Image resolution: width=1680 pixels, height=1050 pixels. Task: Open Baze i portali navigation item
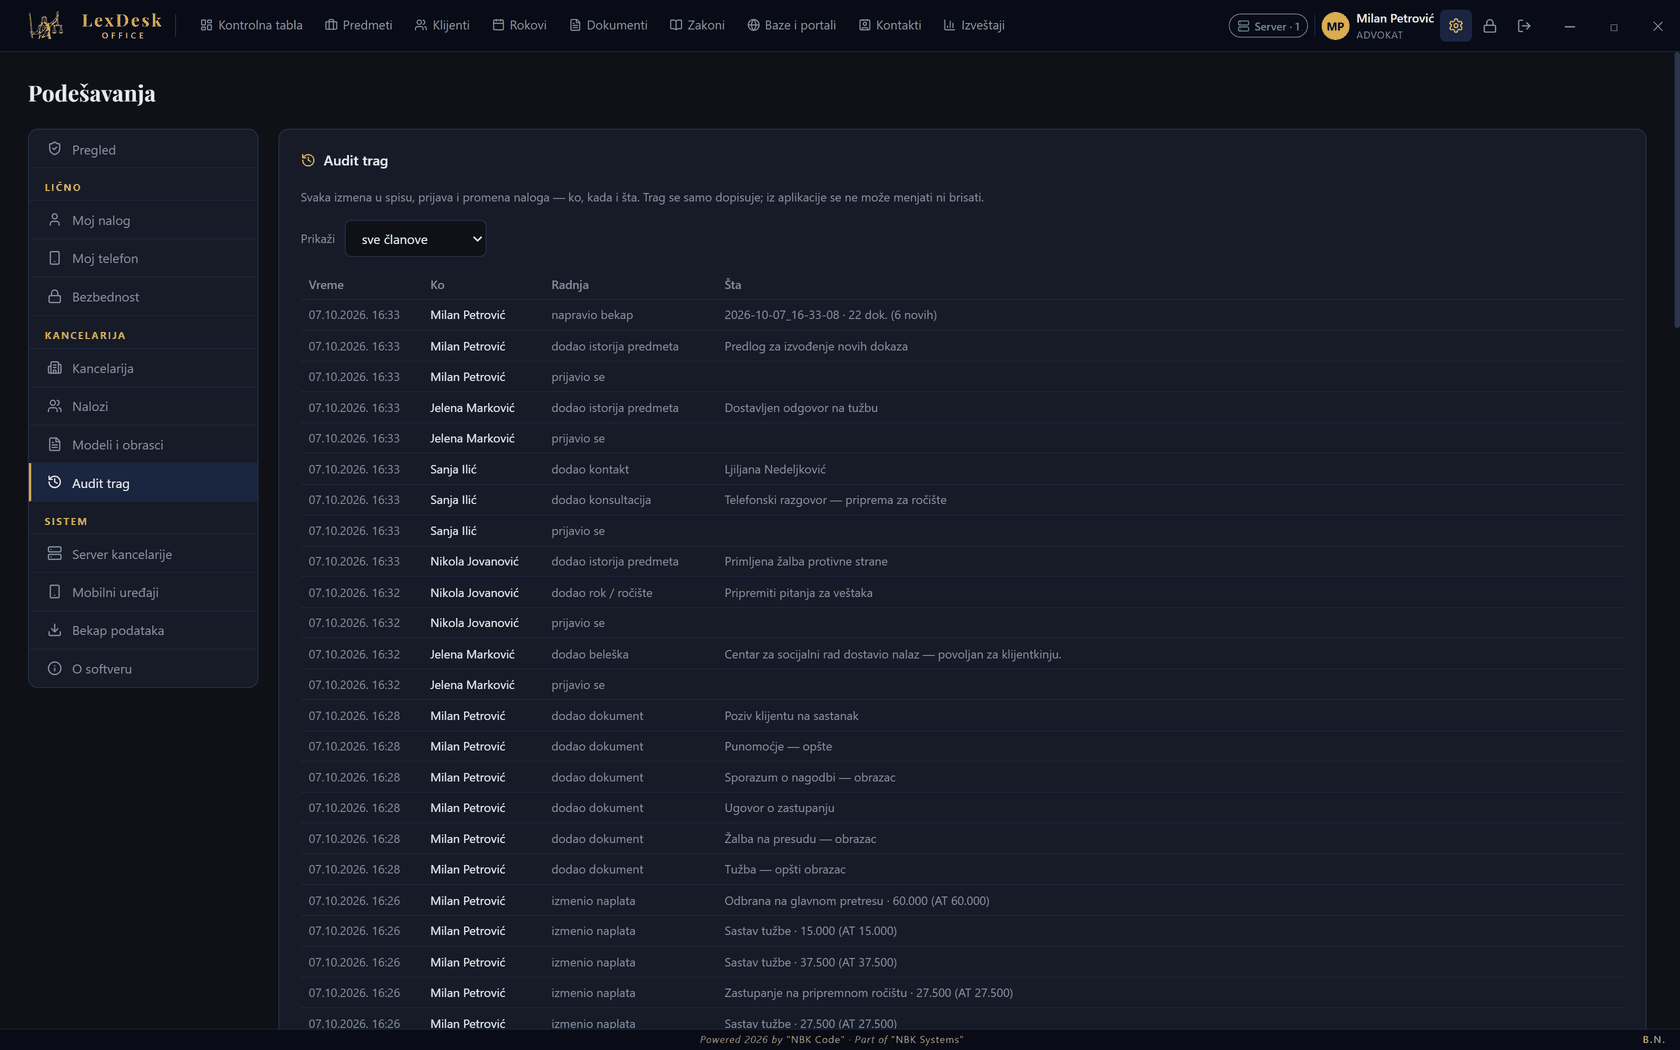pos(791,25)
